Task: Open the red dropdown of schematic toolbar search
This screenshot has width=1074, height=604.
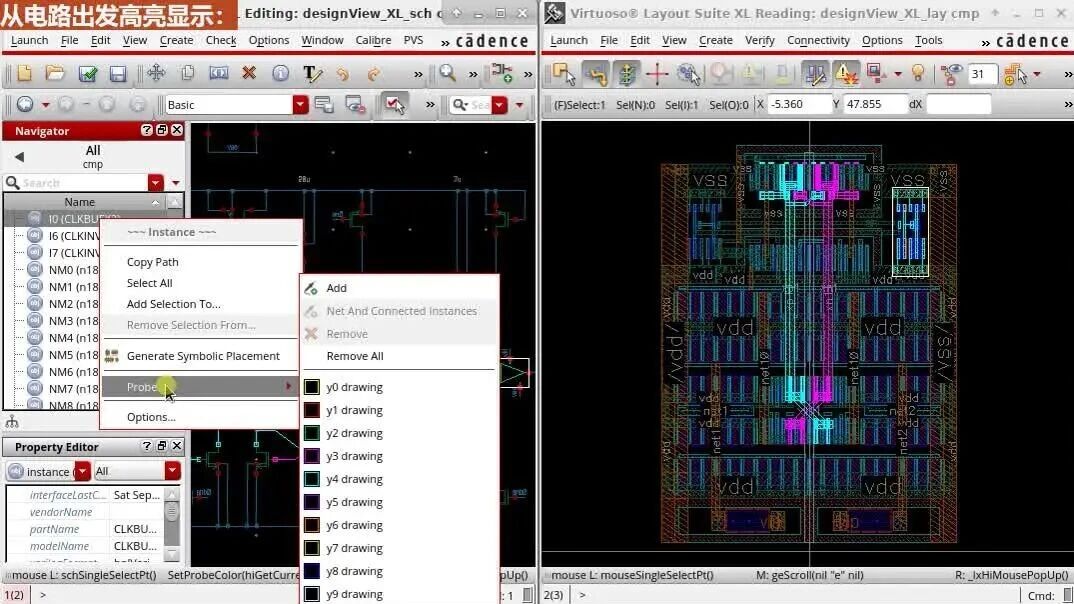Action: 499,105
